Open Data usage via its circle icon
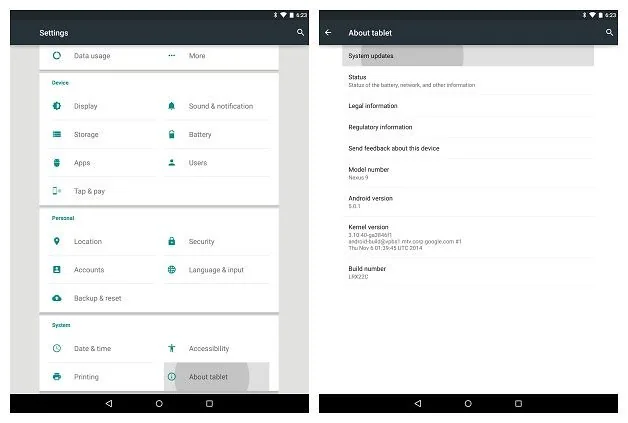The height and width of the screenshot is (423, 628). (57, 56)
